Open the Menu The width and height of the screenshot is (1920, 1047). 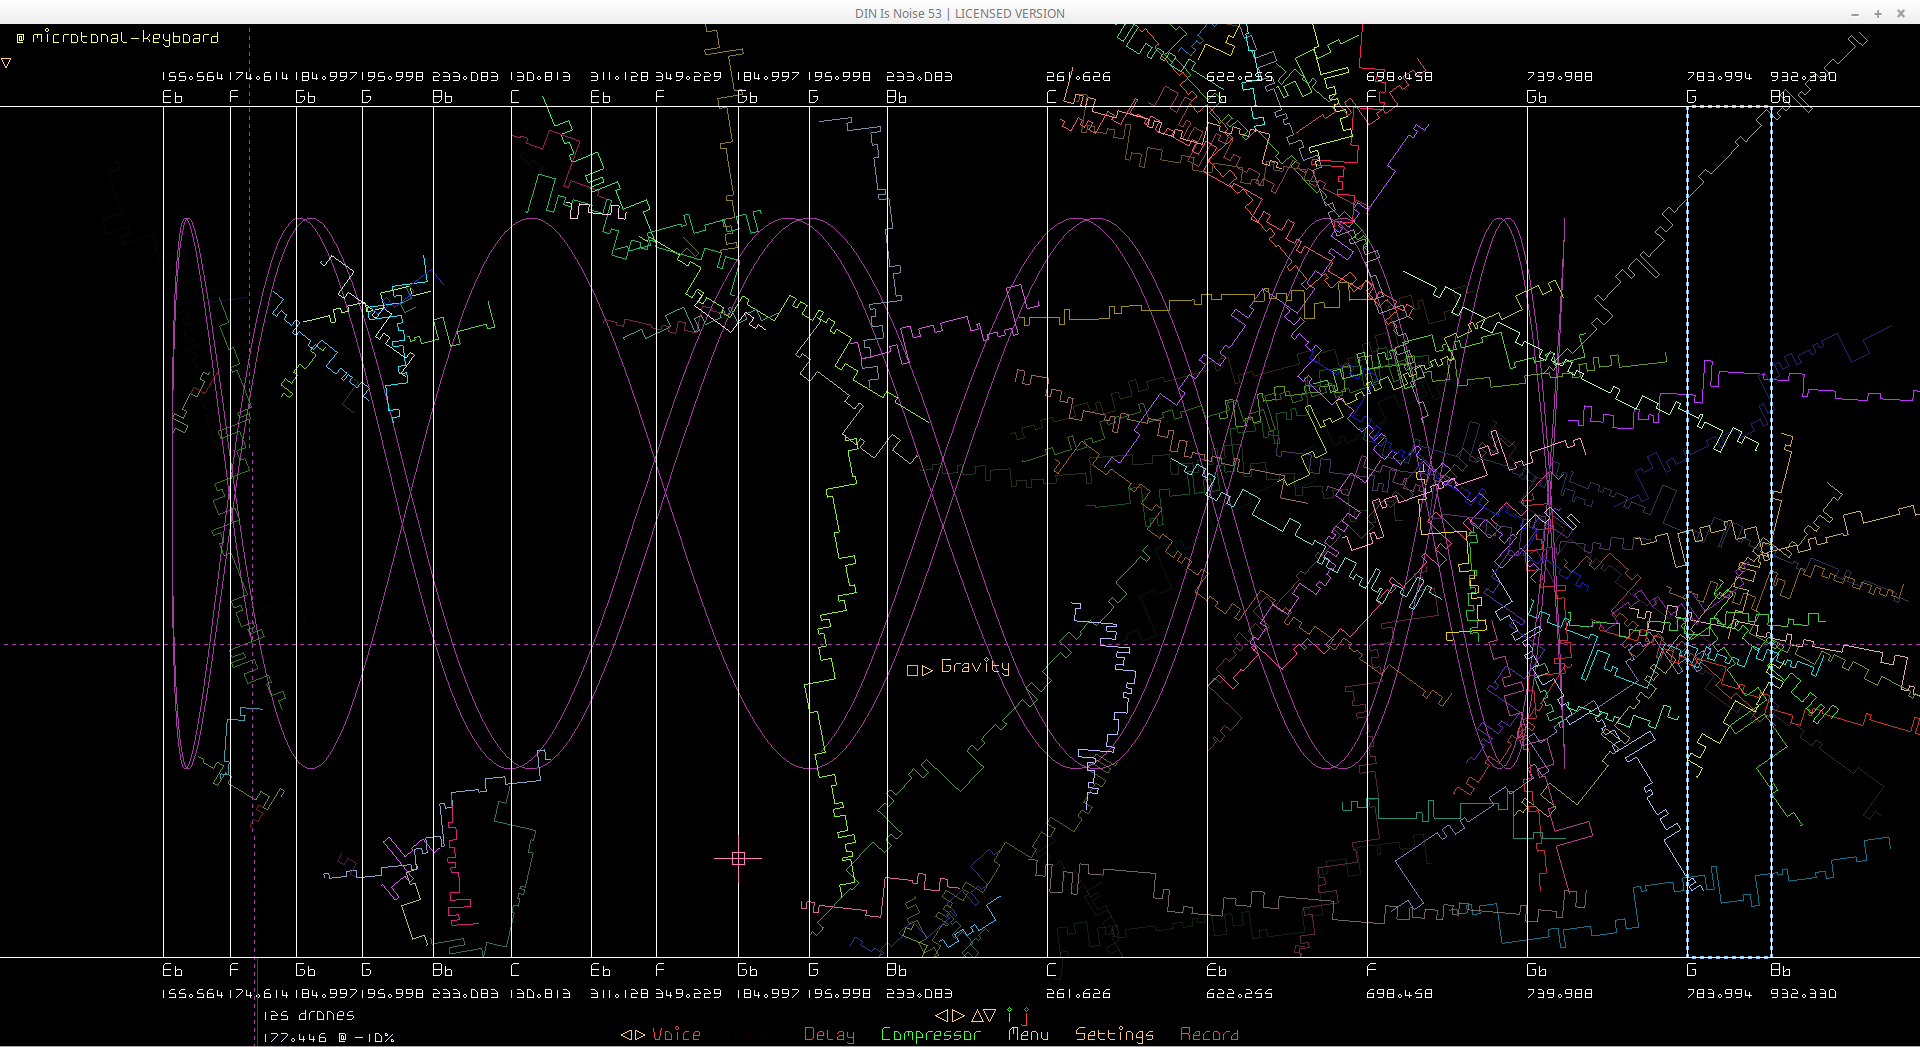tap(1029, 1035)
